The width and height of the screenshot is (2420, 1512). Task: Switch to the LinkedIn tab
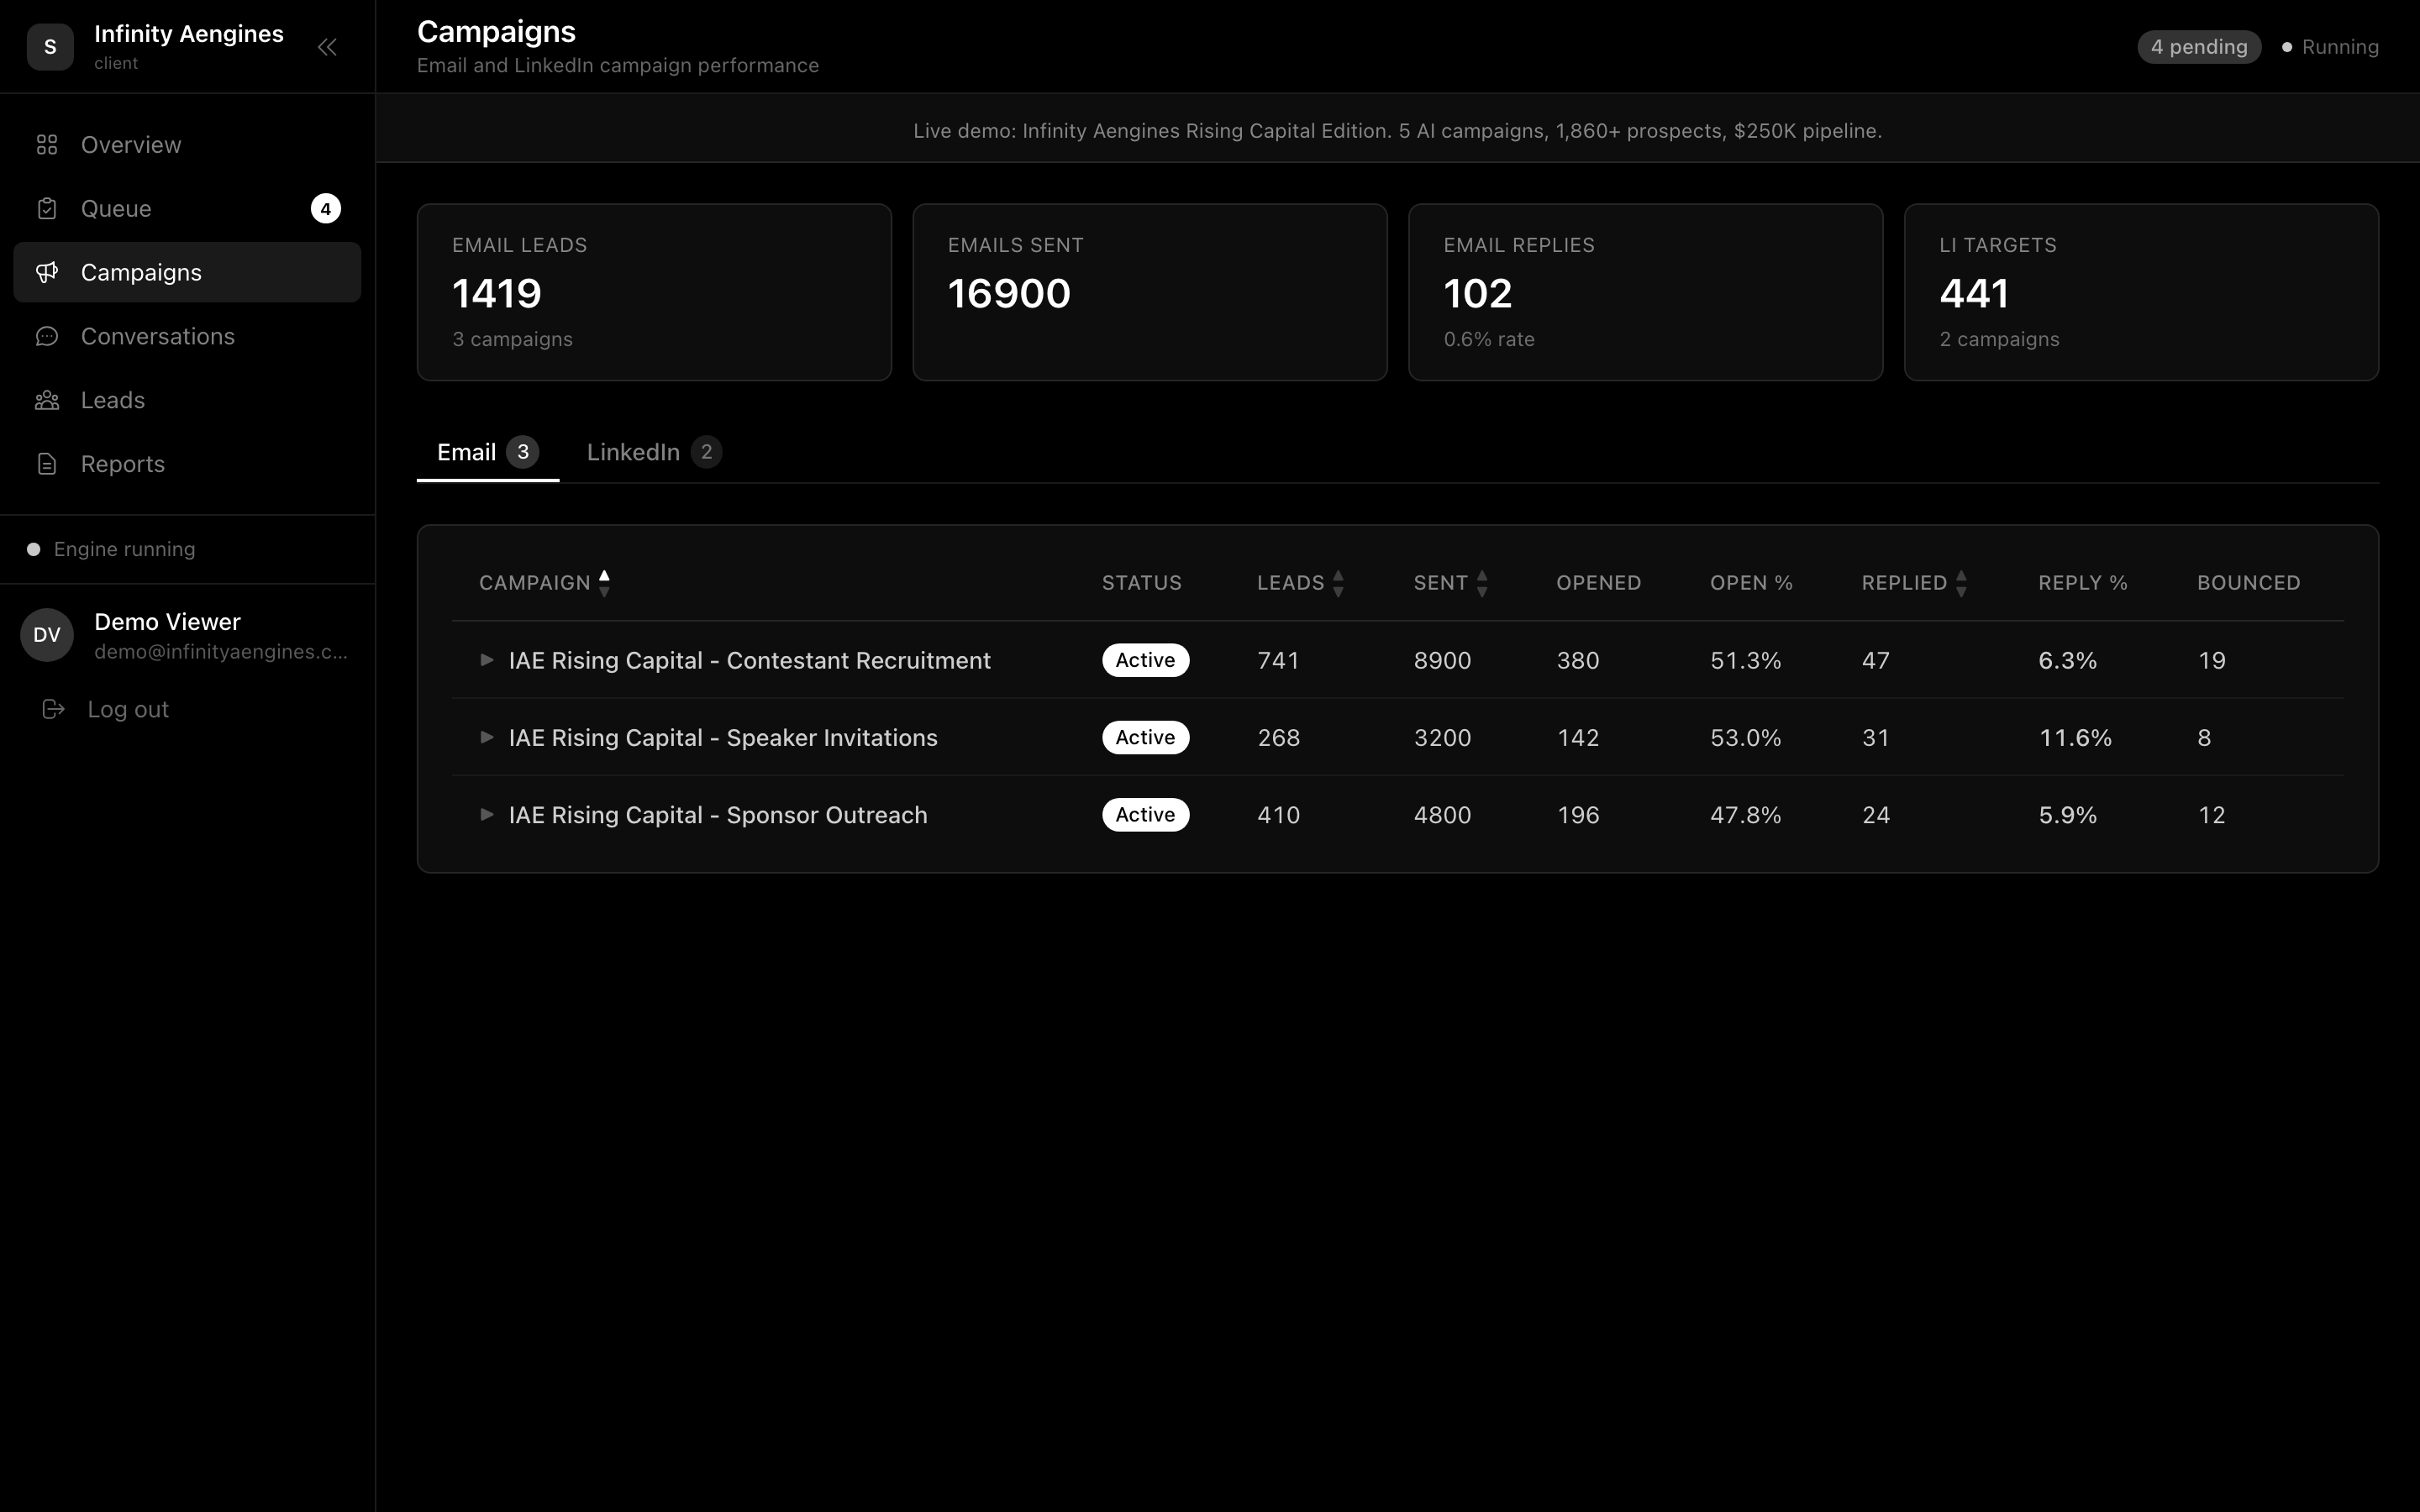(x=653, y=452)
